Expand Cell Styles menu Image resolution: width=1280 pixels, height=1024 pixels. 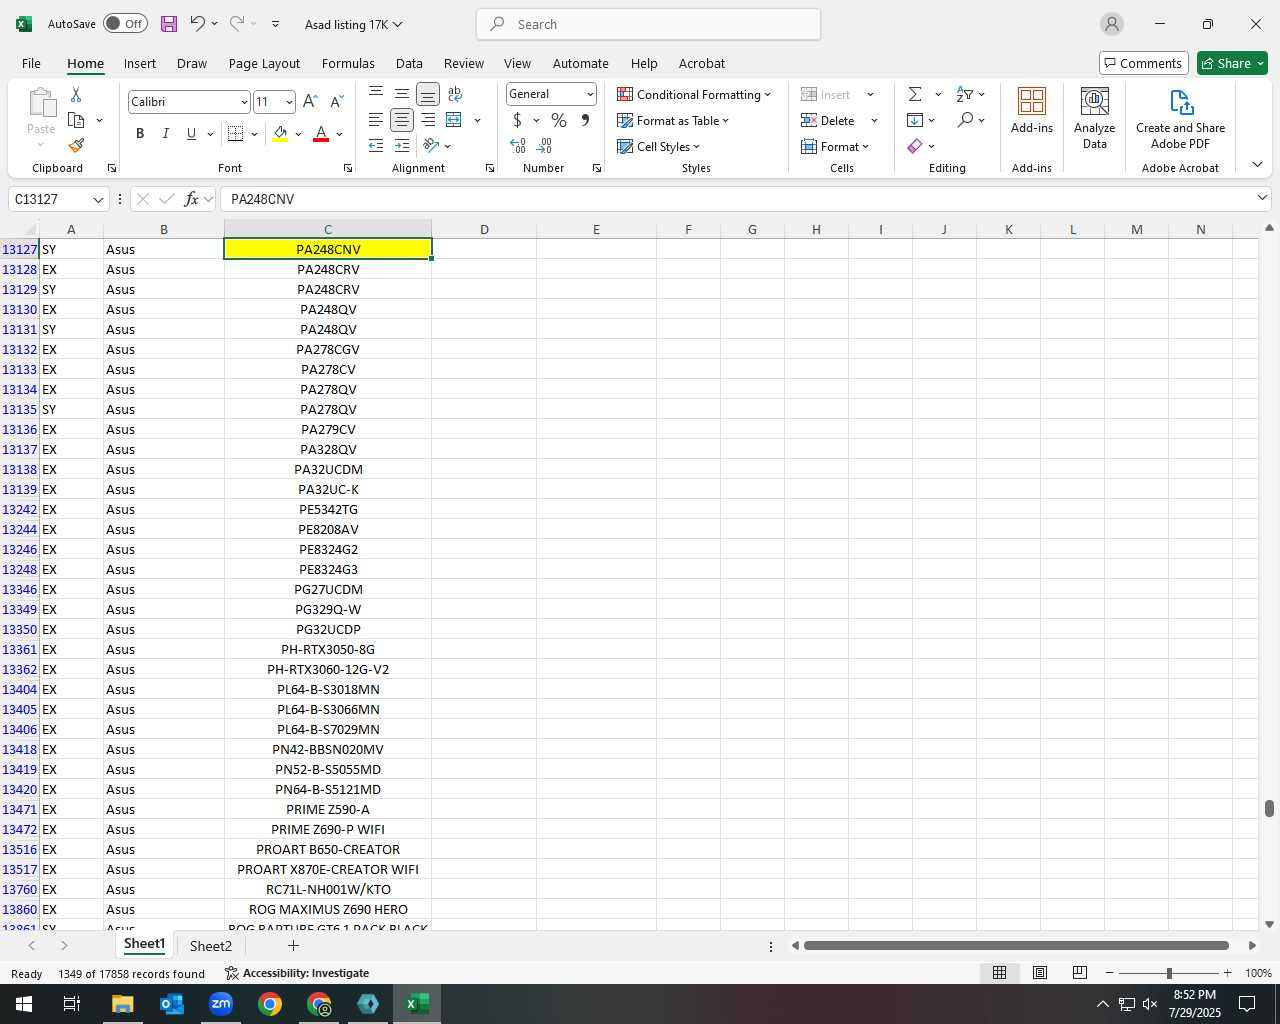tap(659, 146)
